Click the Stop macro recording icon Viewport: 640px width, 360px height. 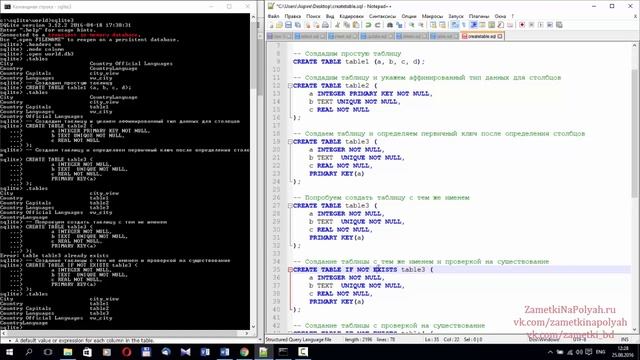[x=531, y=25]
